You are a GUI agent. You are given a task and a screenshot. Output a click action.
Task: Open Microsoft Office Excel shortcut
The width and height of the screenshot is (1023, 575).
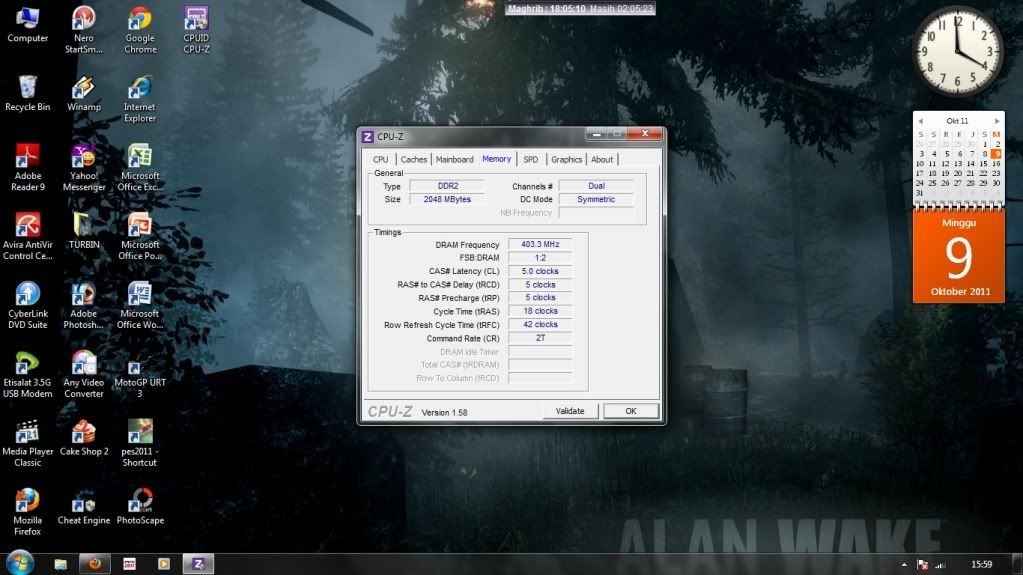click(x=140, y=168)
